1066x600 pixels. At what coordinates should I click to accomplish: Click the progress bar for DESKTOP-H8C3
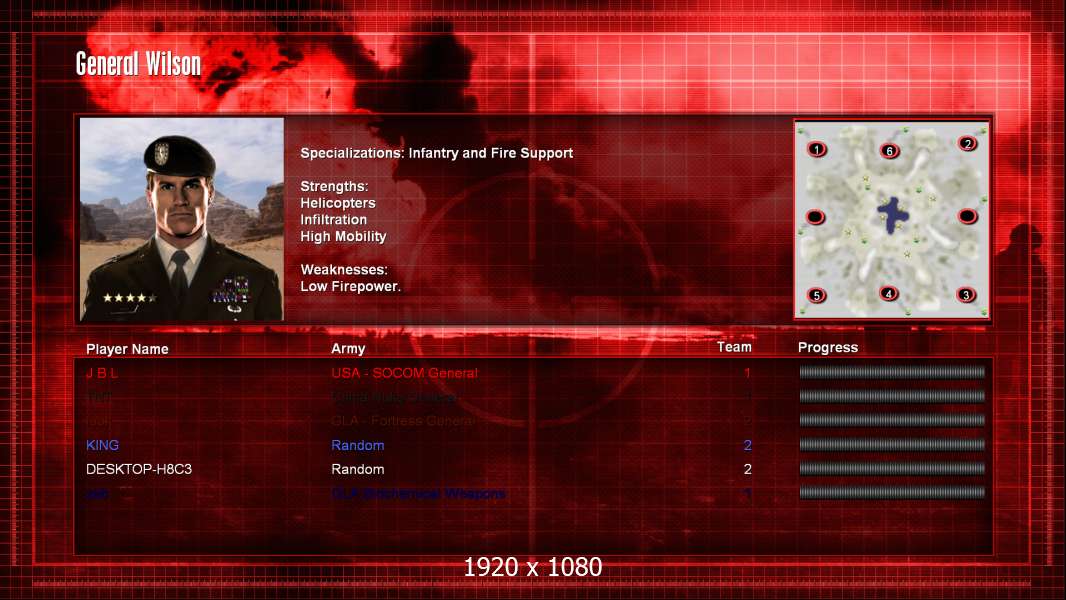[892, 468]
